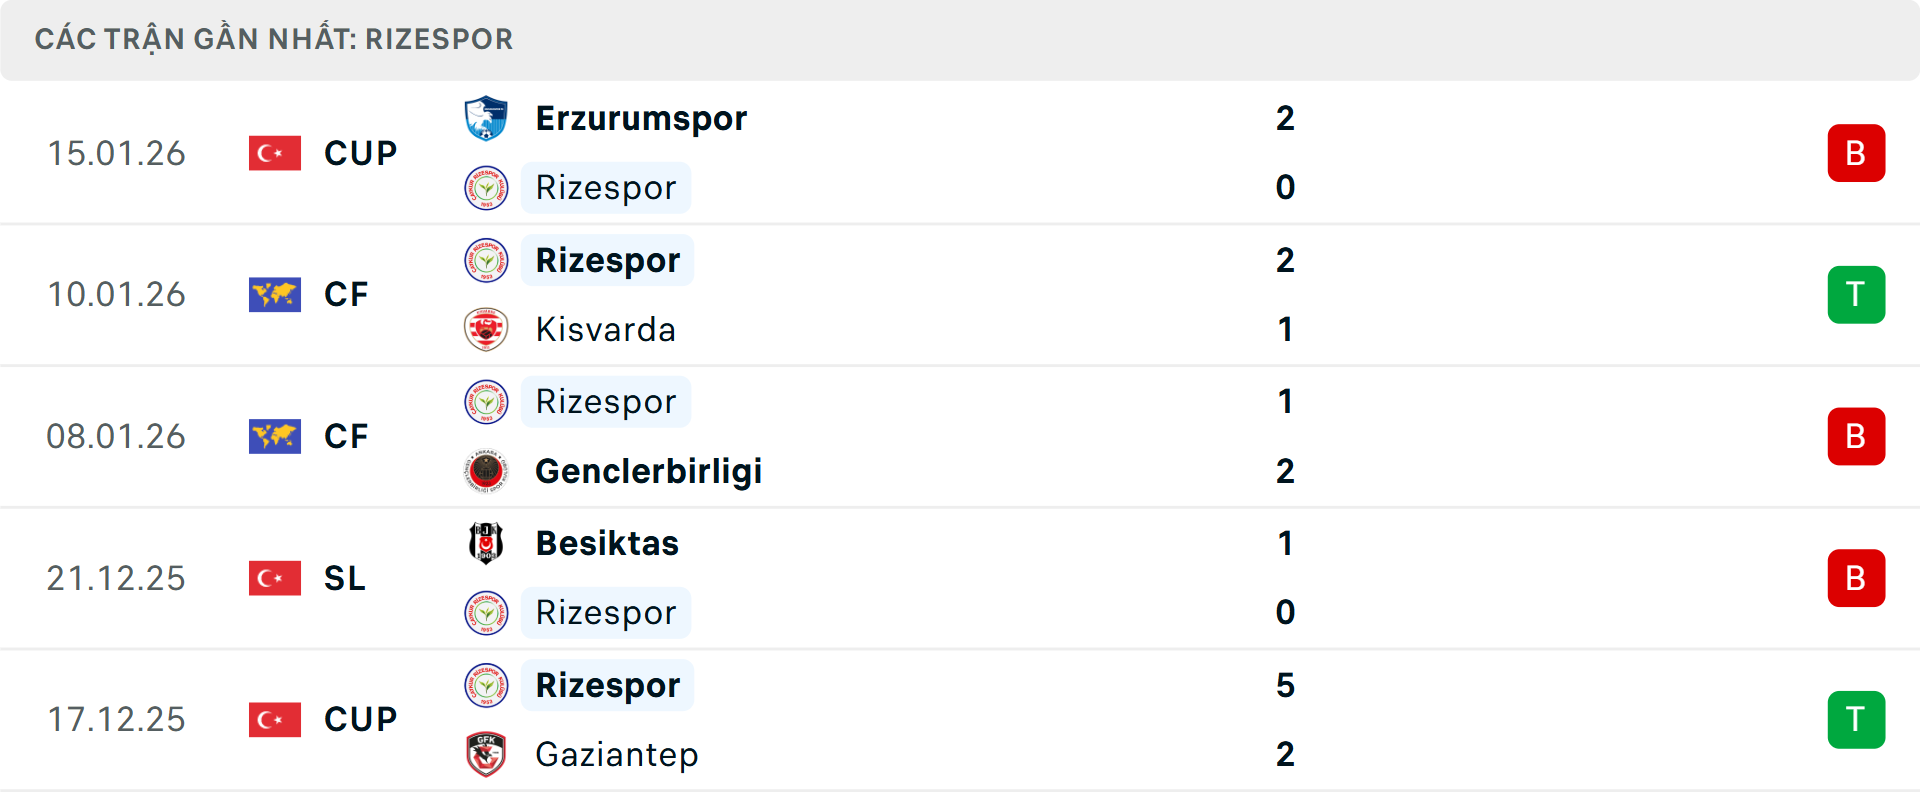Screen dimensions: 1920x792
Task: Click the green T result badge for Kisvarda match
Action: click(x=1856, y=294)
